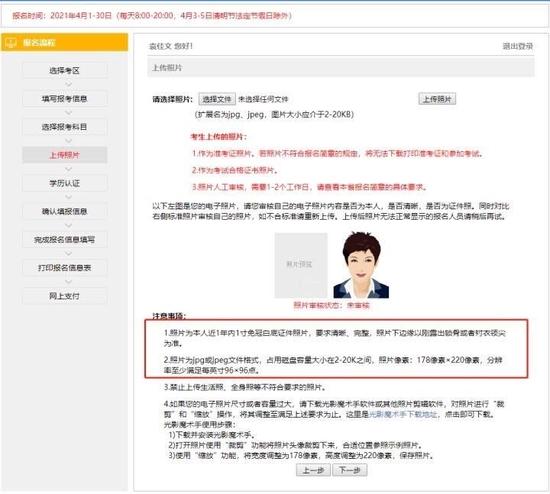Select the highlighted 上传照片 step
Viewport: 550px width, 494px height.
coord(65,155)
